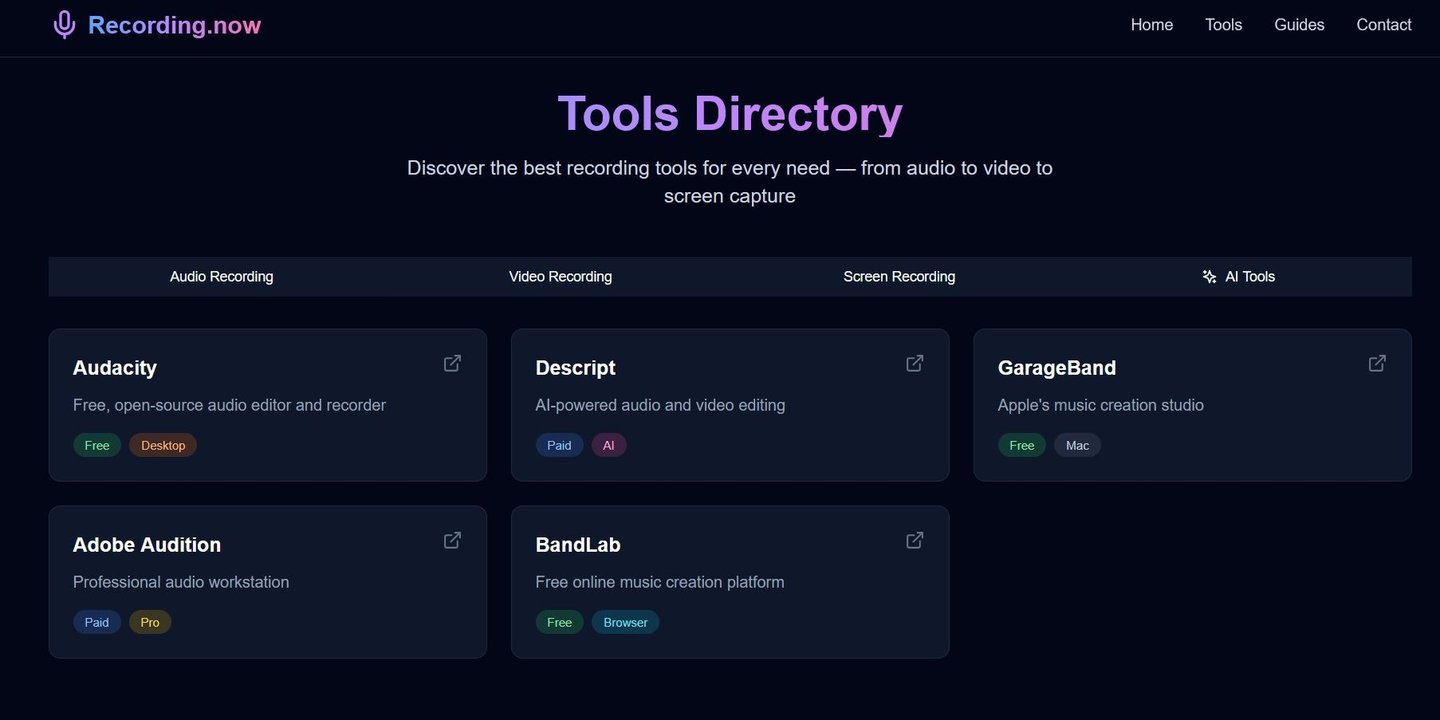The image size is (1440, 720).
Task: Open BandLab external link icon
Action: [x=914, y=540]
